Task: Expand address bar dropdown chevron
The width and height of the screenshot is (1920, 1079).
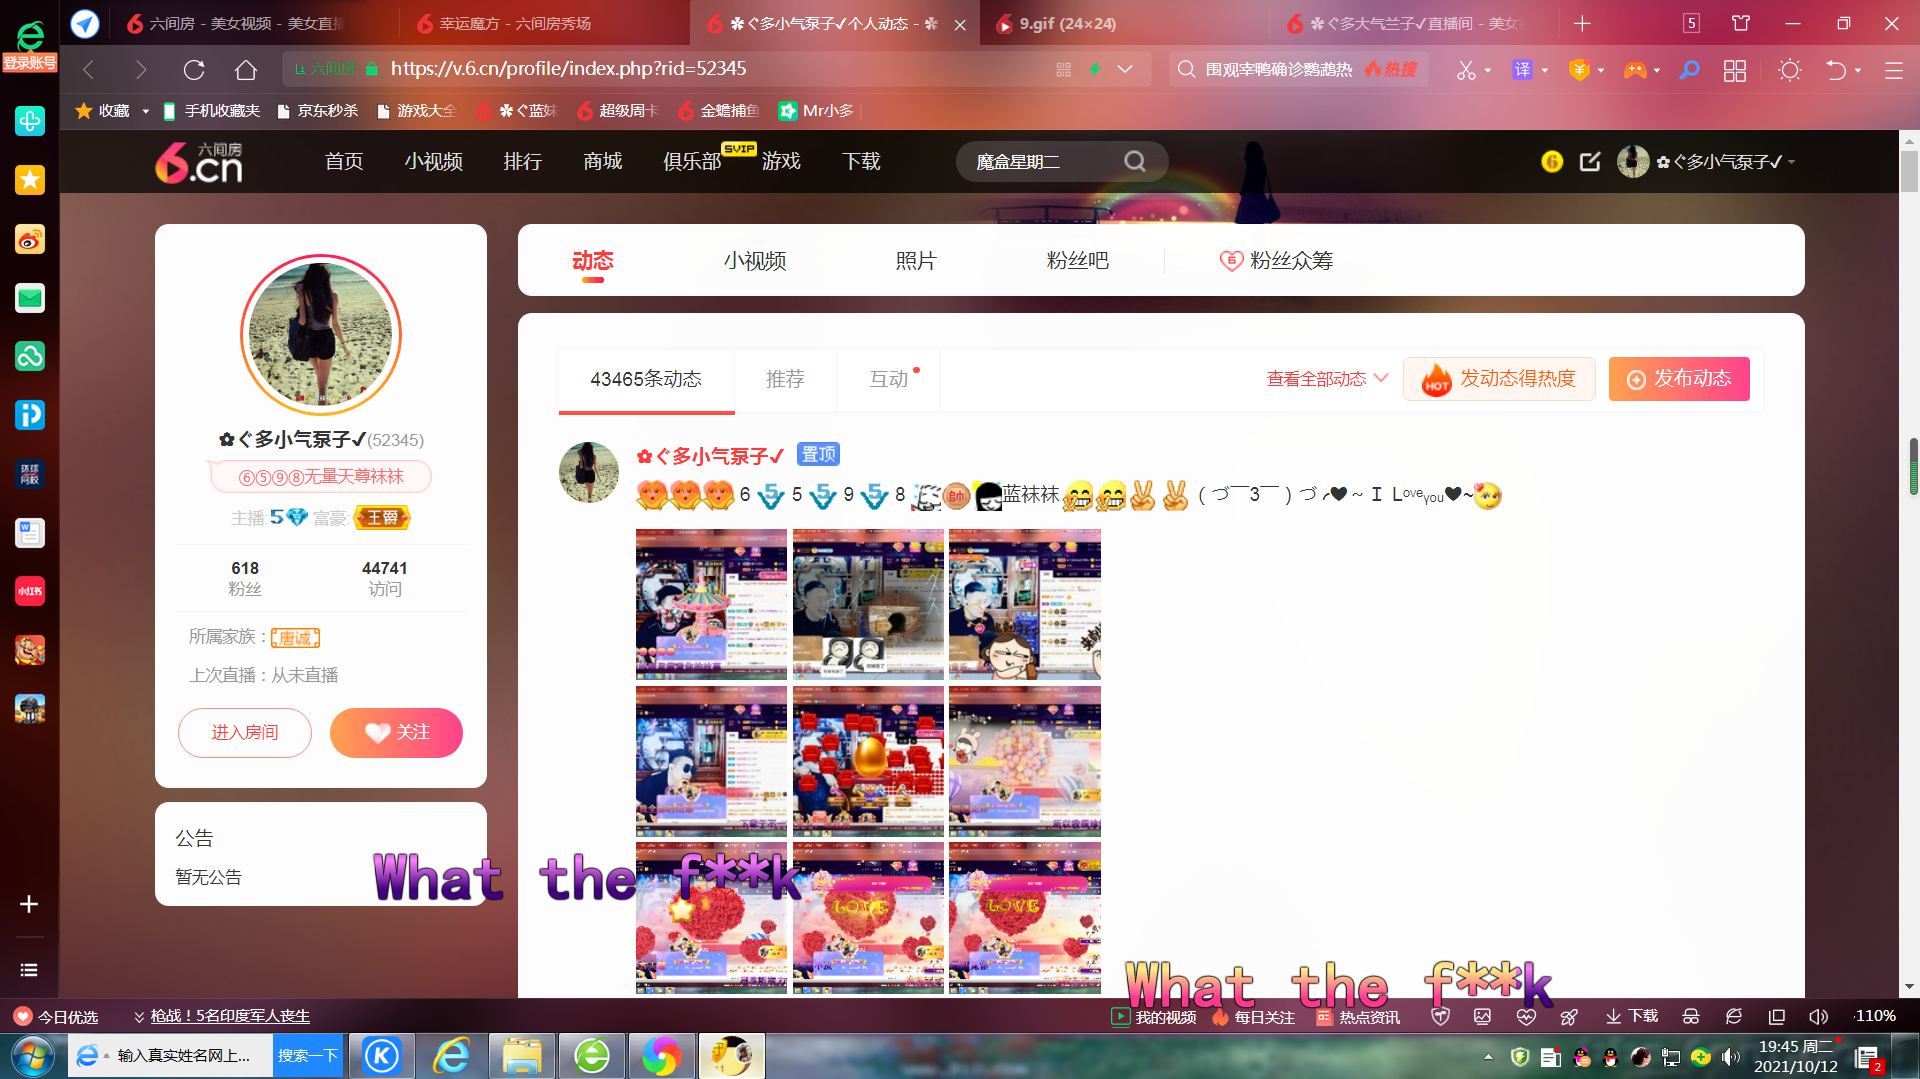Action: pos(1125,69)
